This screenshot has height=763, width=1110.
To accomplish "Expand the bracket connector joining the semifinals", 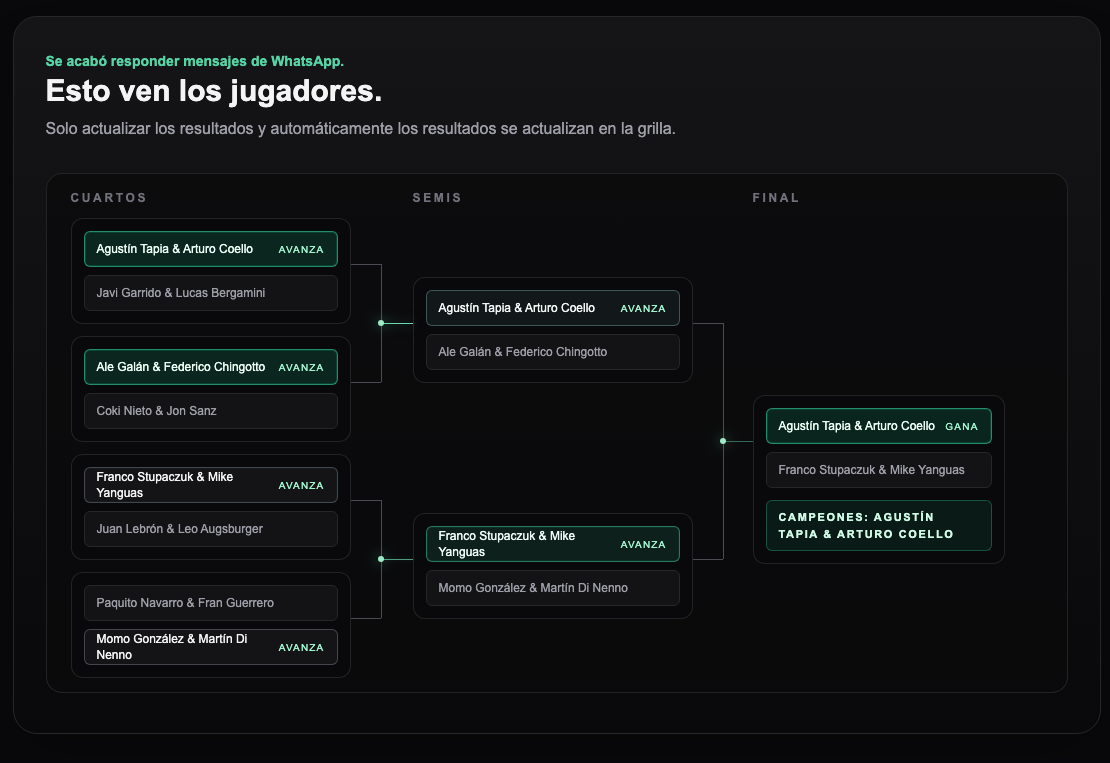I will (x=722, y=440).
